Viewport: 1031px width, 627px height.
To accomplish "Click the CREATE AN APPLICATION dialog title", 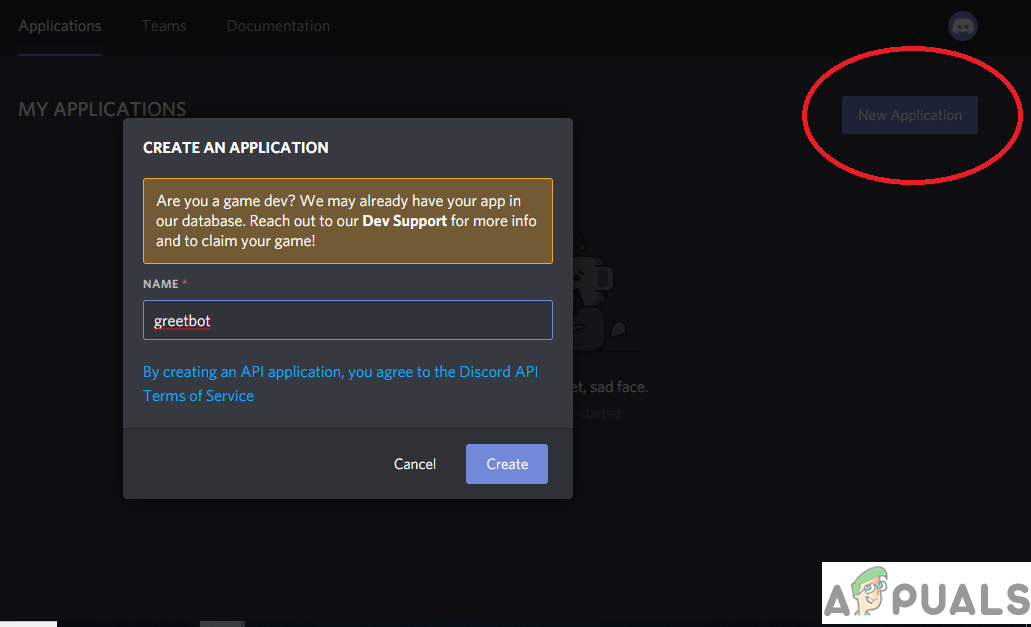I will [235, 148].
